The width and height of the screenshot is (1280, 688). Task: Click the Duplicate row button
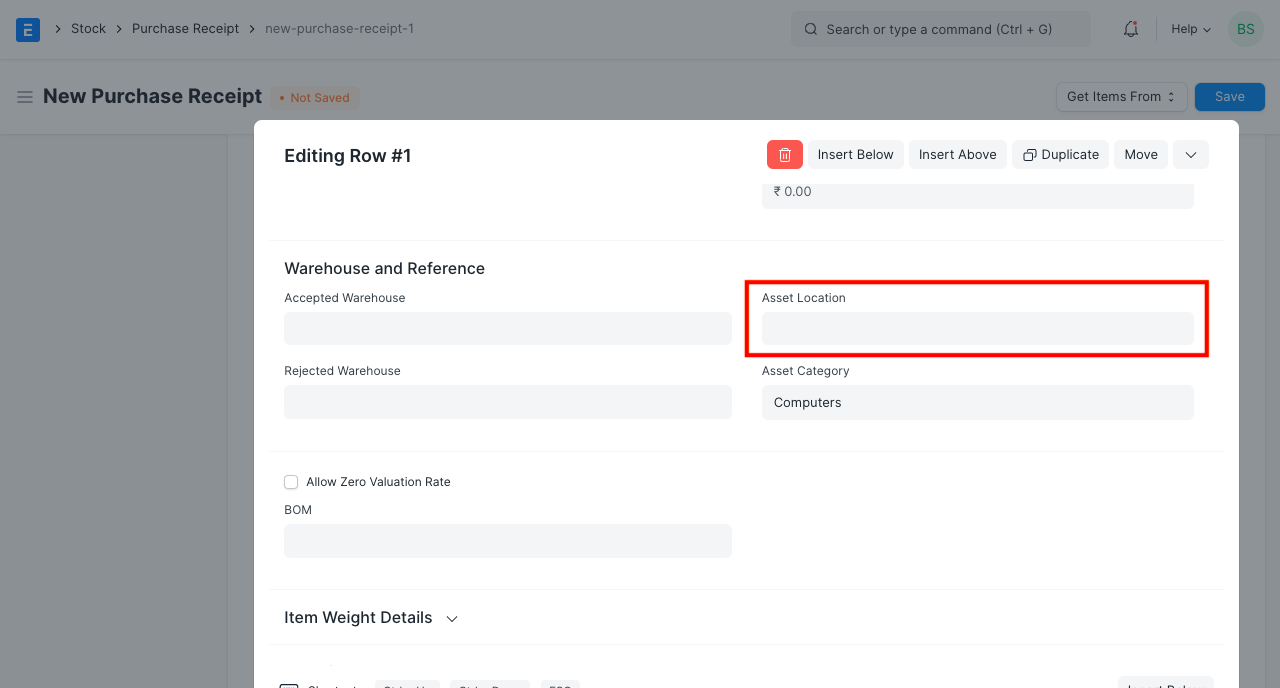[x=1060, y=155]
